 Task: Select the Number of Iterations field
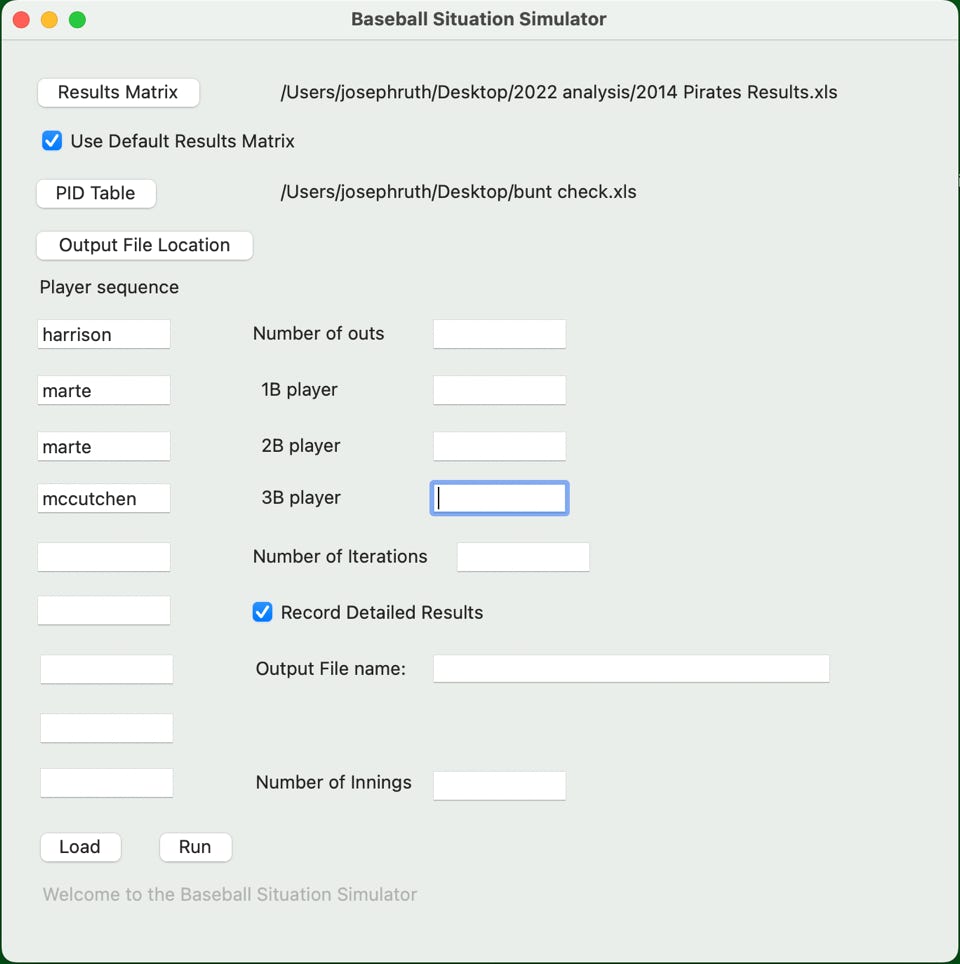pyautogui.click(x=523, y=557)
